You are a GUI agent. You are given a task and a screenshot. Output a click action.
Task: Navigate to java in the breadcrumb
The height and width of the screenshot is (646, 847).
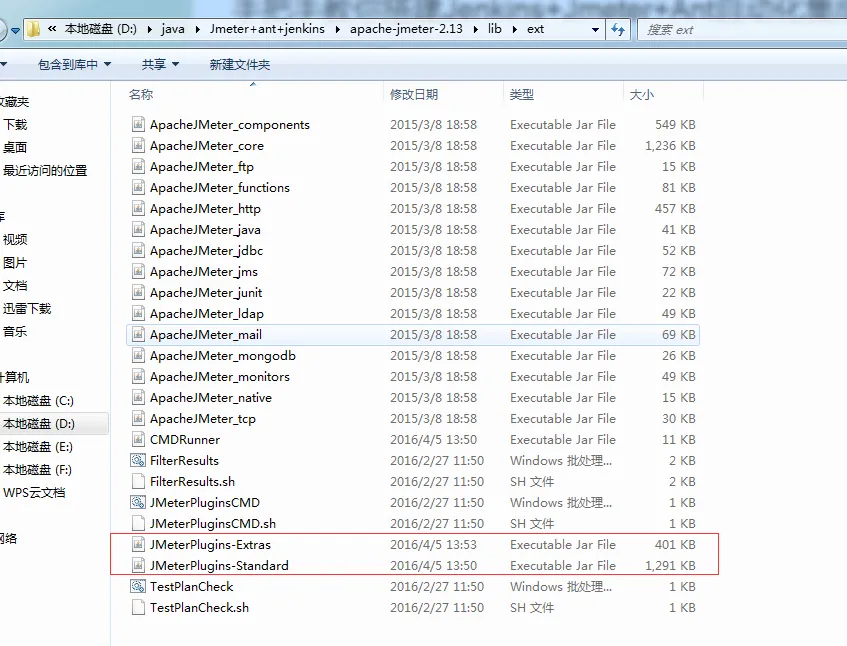click(x=173, y=29)
